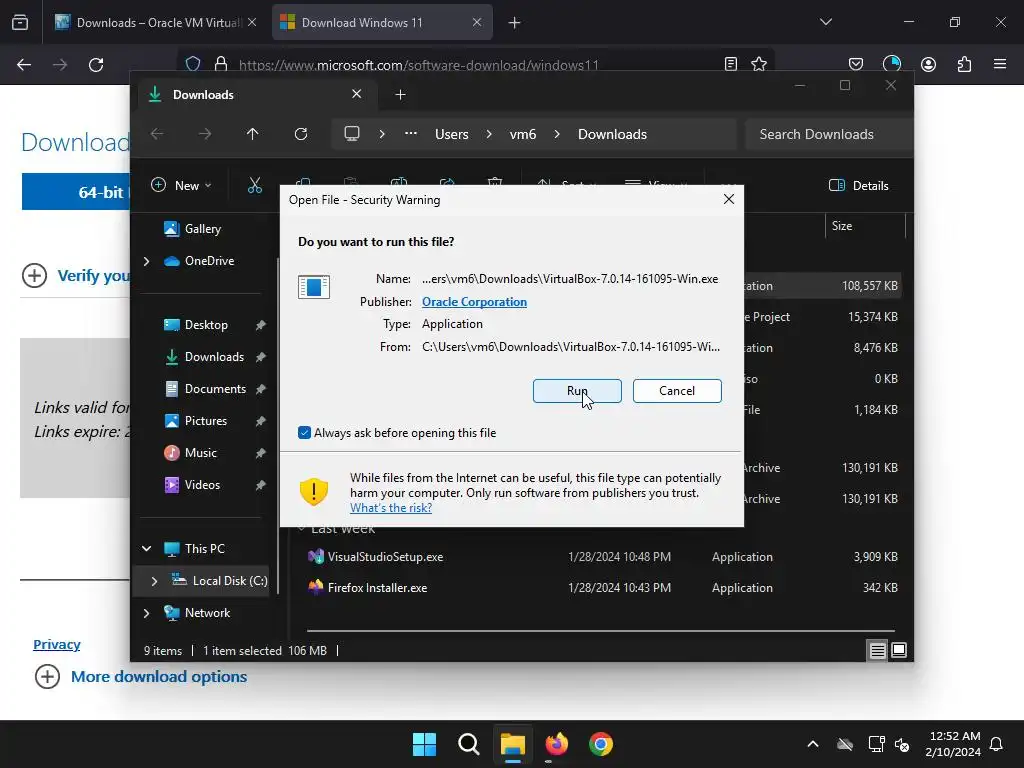Click the Cut scissors icon in Explorer
Screen dimensions: 1024x768
[255, 185]
